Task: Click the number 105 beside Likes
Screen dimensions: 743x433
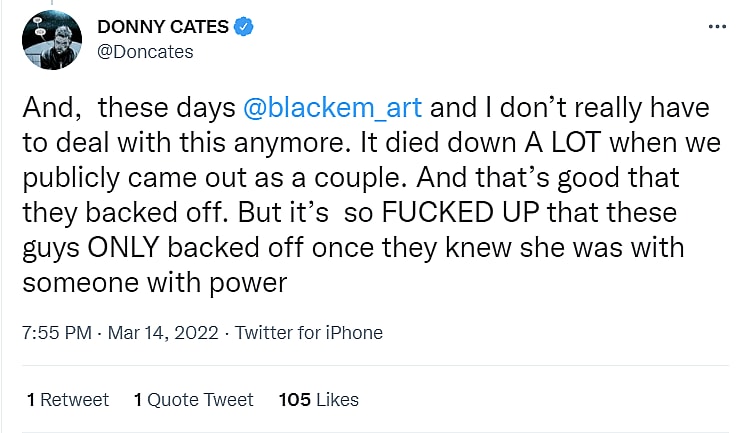Action: tap(294, 400)
